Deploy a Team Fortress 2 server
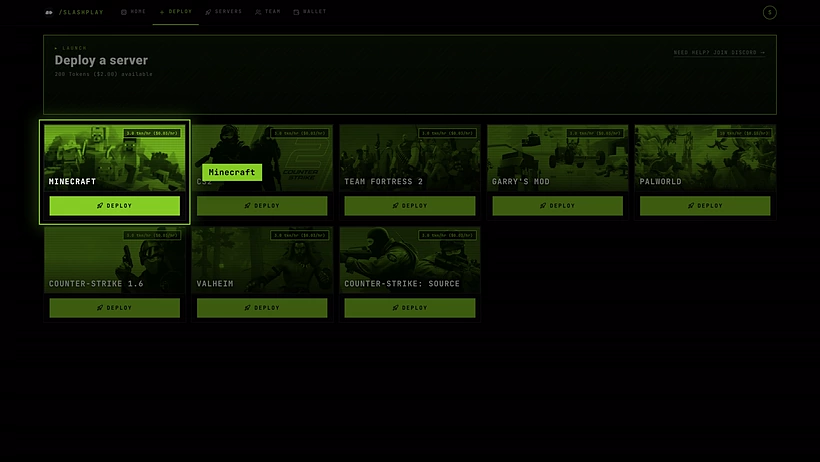This screenshot has height=462, width=820. pyautogui.click(x=410, y=206)
